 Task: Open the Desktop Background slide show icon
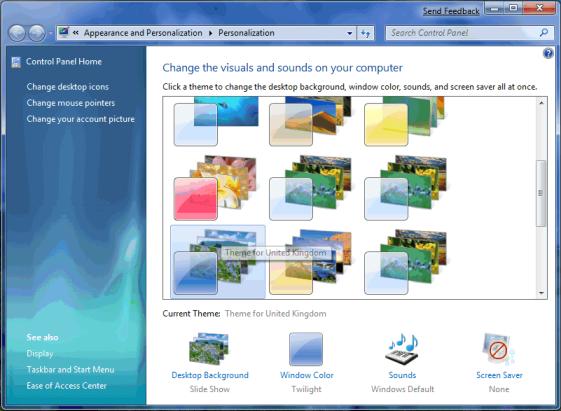(209, 349)
